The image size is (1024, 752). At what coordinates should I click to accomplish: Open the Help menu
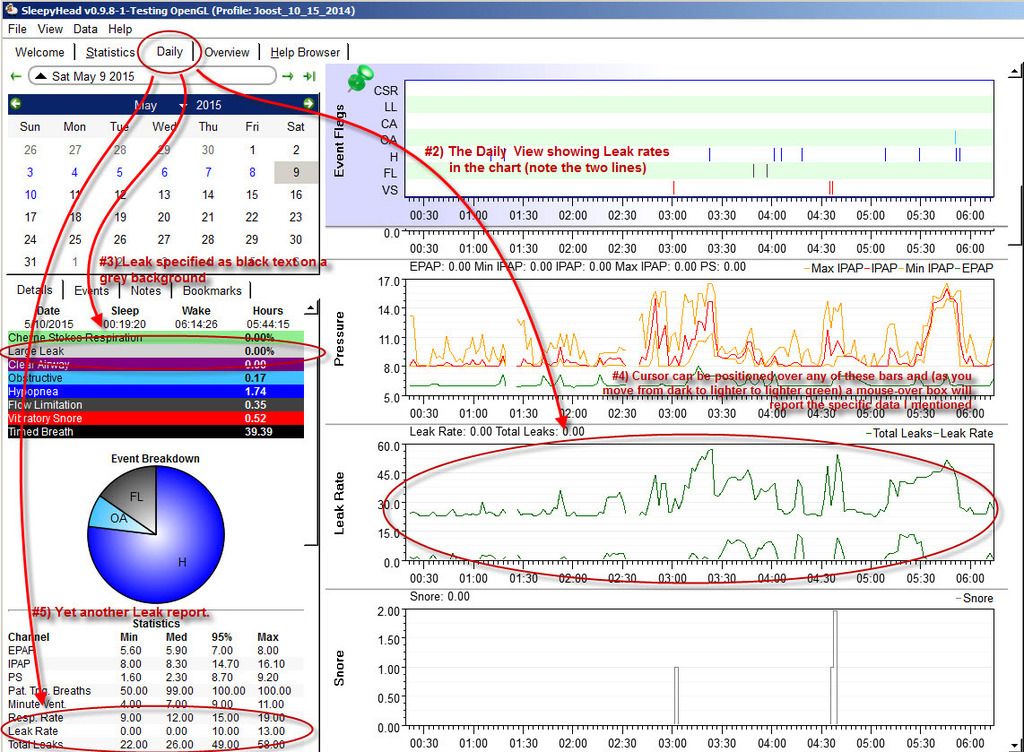coord(120,29)
